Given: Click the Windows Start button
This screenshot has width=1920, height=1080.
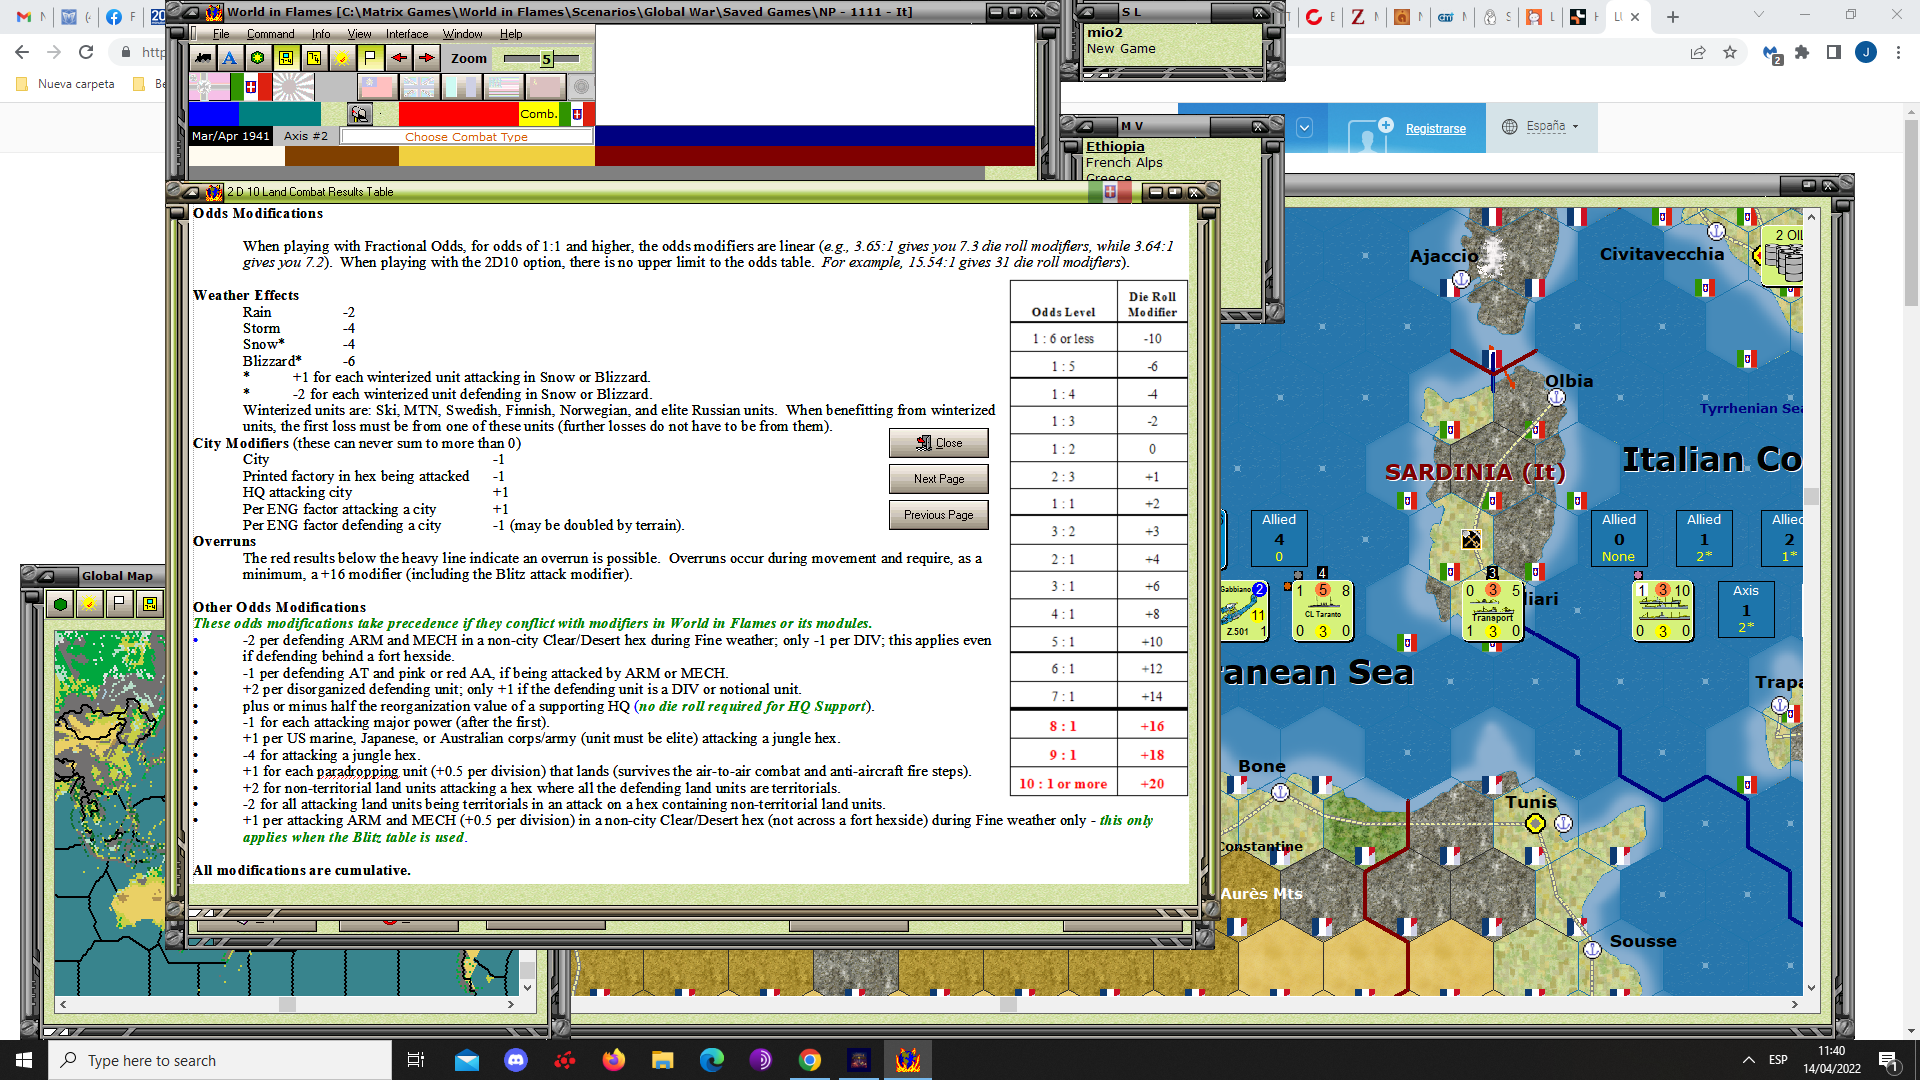Looking at the screenshot, I should pyautogui.click(x=24, y=1060).
